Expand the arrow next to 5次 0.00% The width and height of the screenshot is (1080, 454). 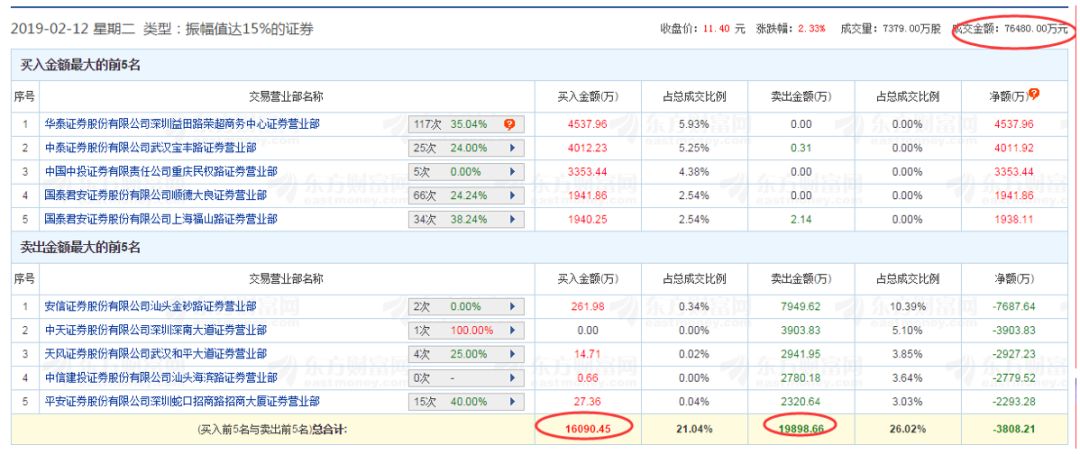click(x=513, y=172)
